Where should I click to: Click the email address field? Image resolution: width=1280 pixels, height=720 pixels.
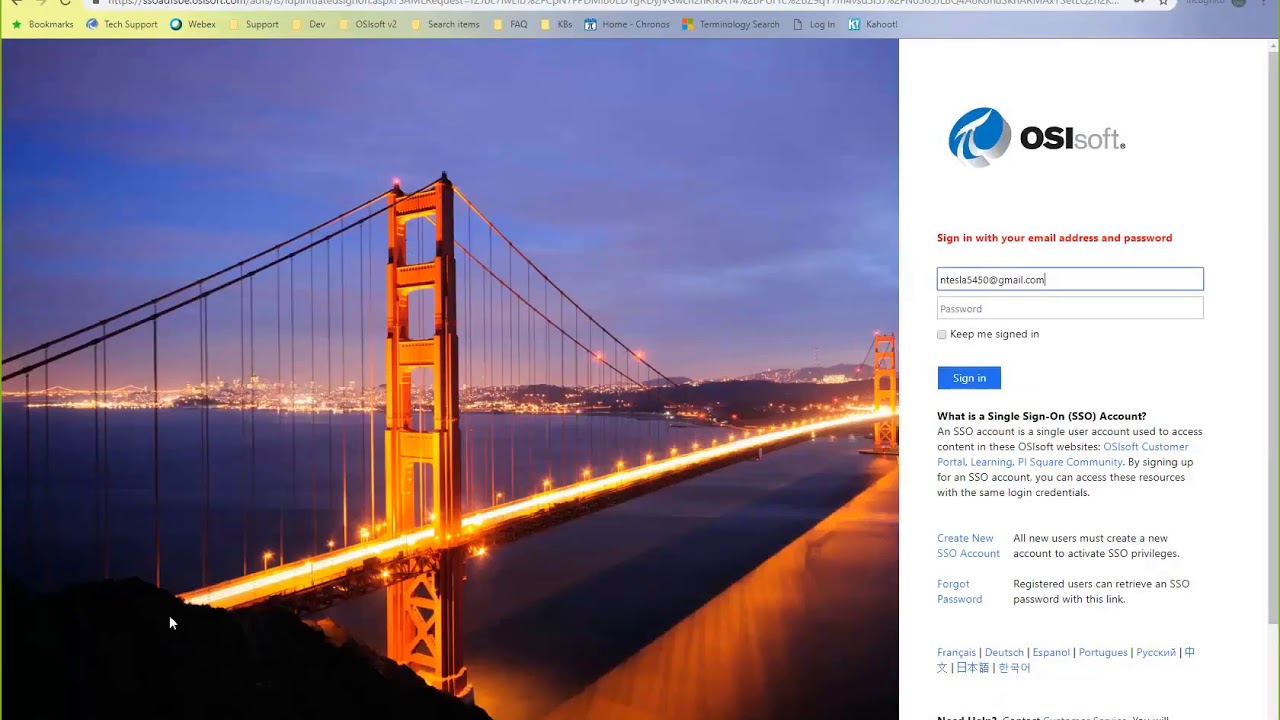[1070, 279]
